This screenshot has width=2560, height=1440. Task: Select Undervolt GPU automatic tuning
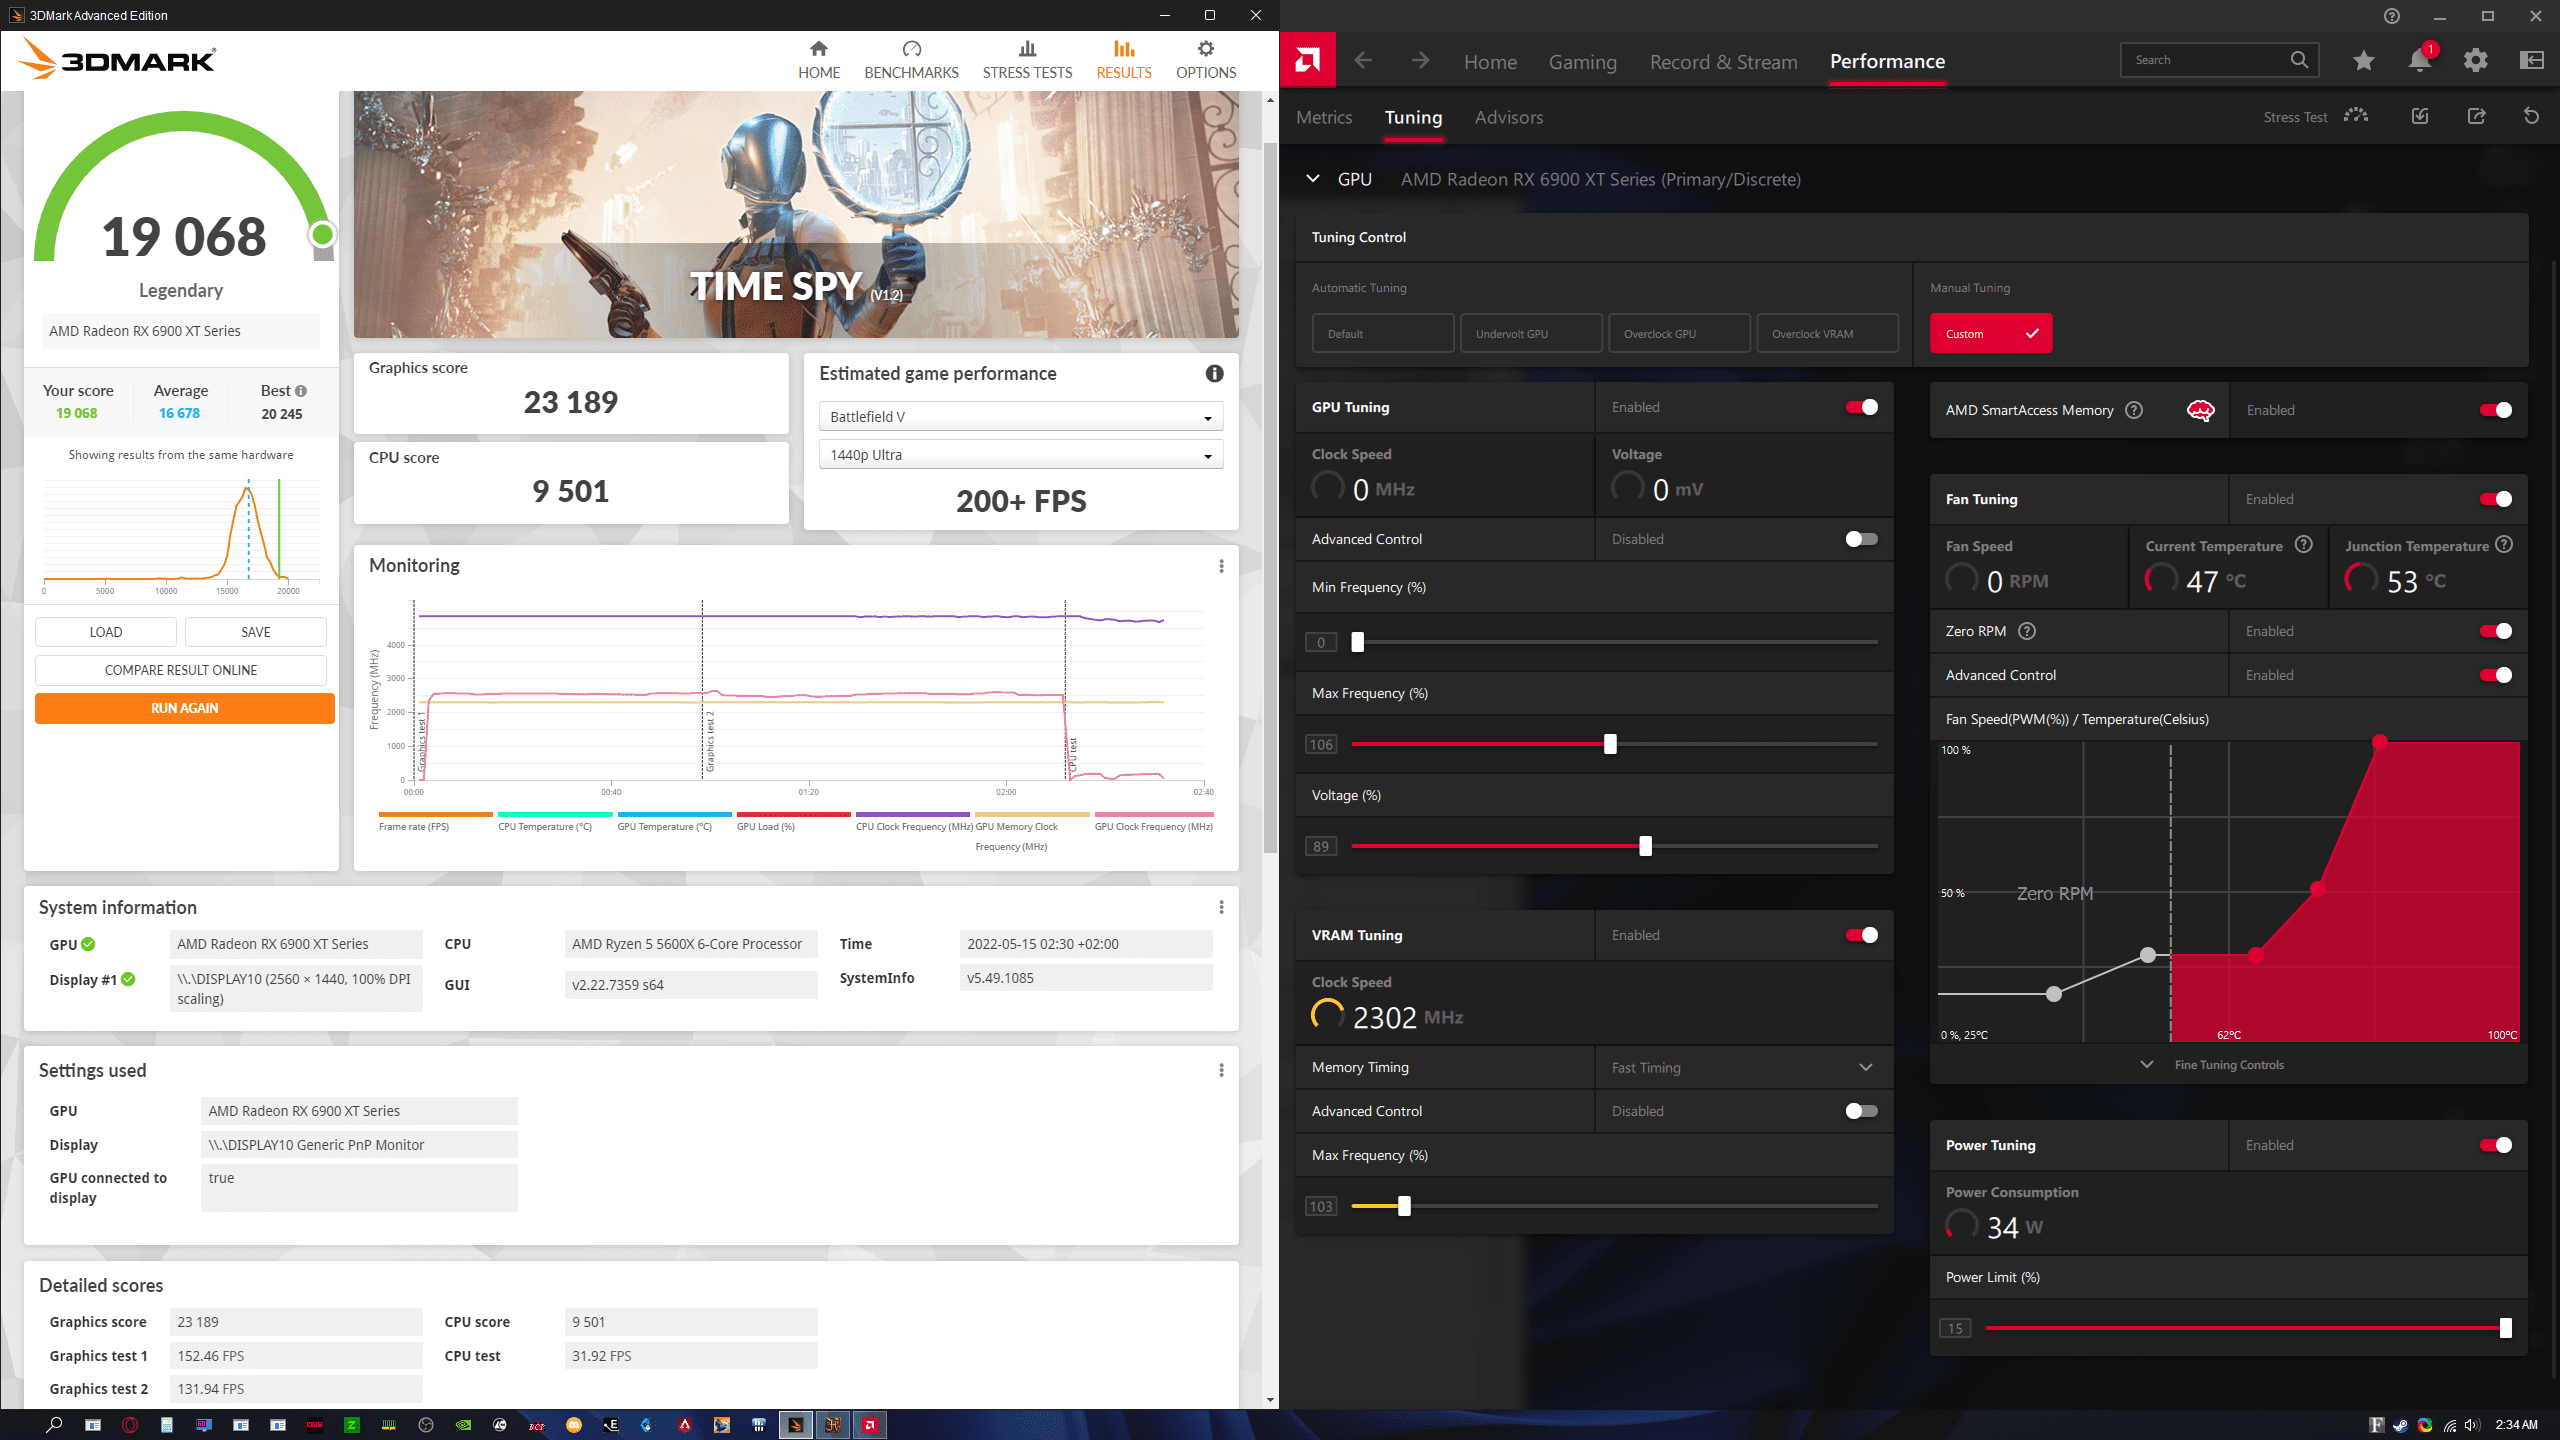pyautogui.click(x=1531, y=333)
